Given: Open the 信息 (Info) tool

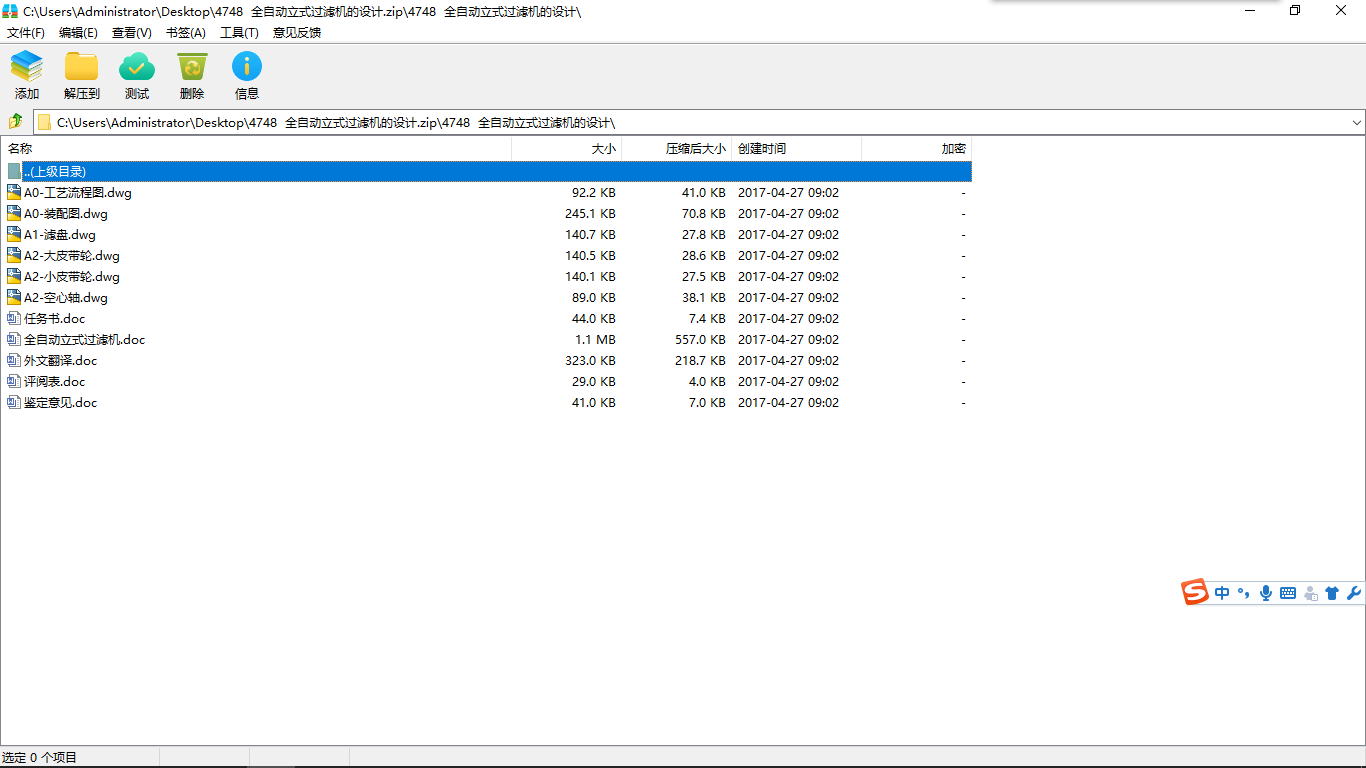Looking at the screenshot, I should point(247,67).
